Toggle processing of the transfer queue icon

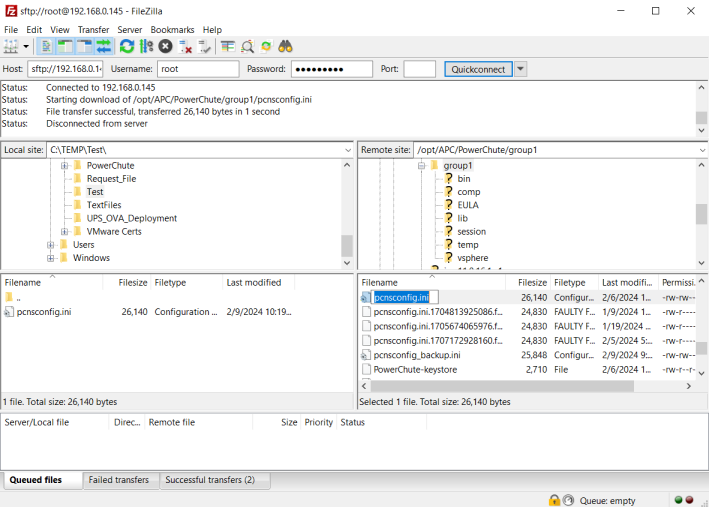pos(147,47)
